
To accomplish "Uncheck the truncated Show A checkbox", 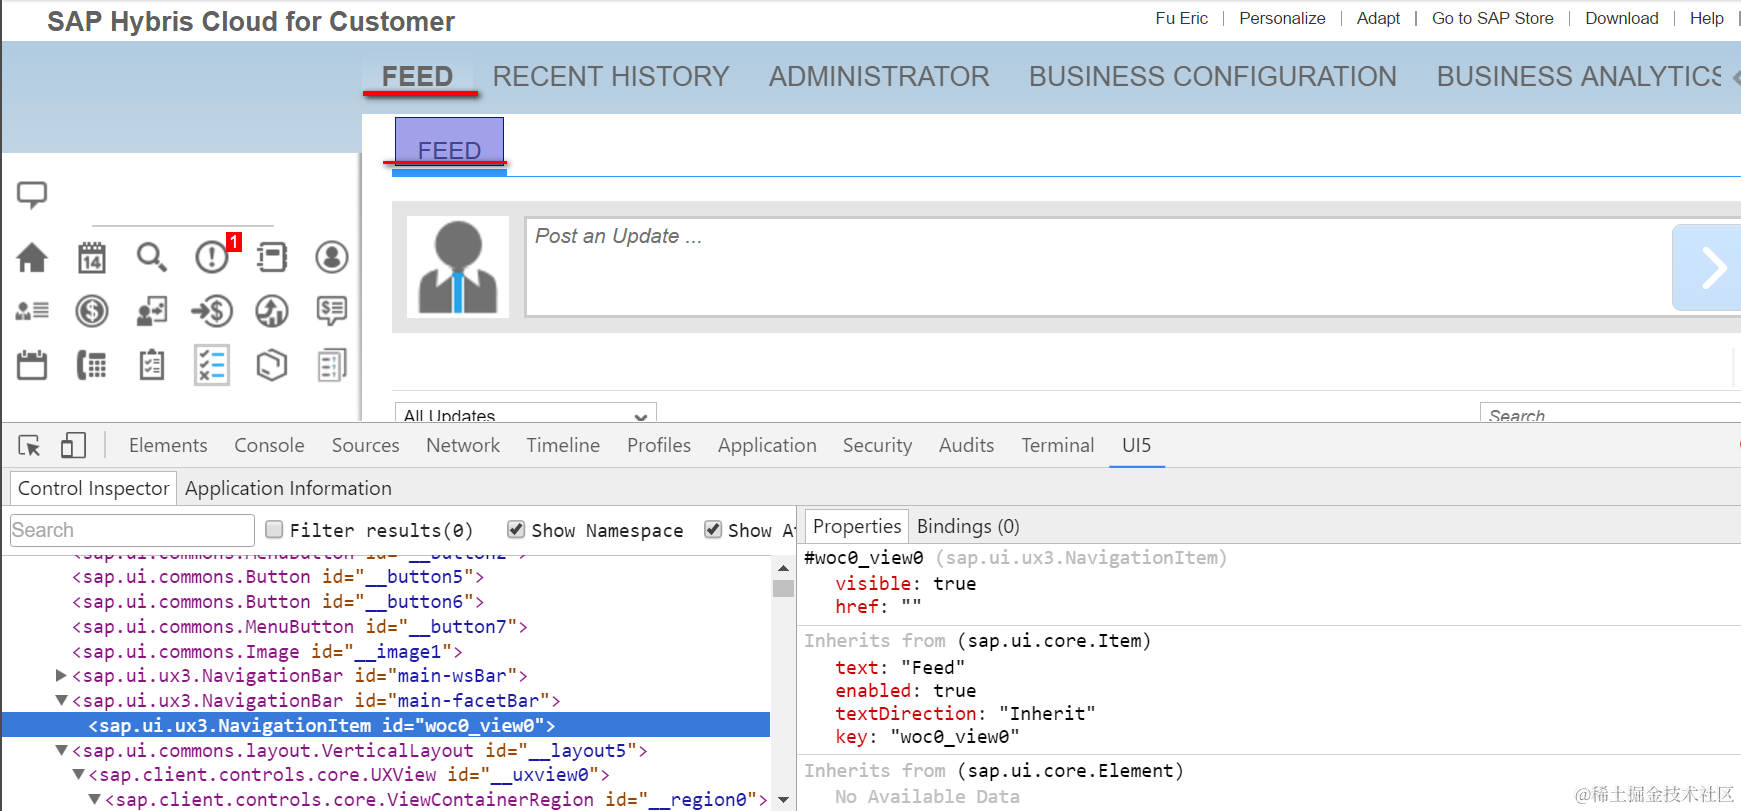I will (x=713, y=529).
